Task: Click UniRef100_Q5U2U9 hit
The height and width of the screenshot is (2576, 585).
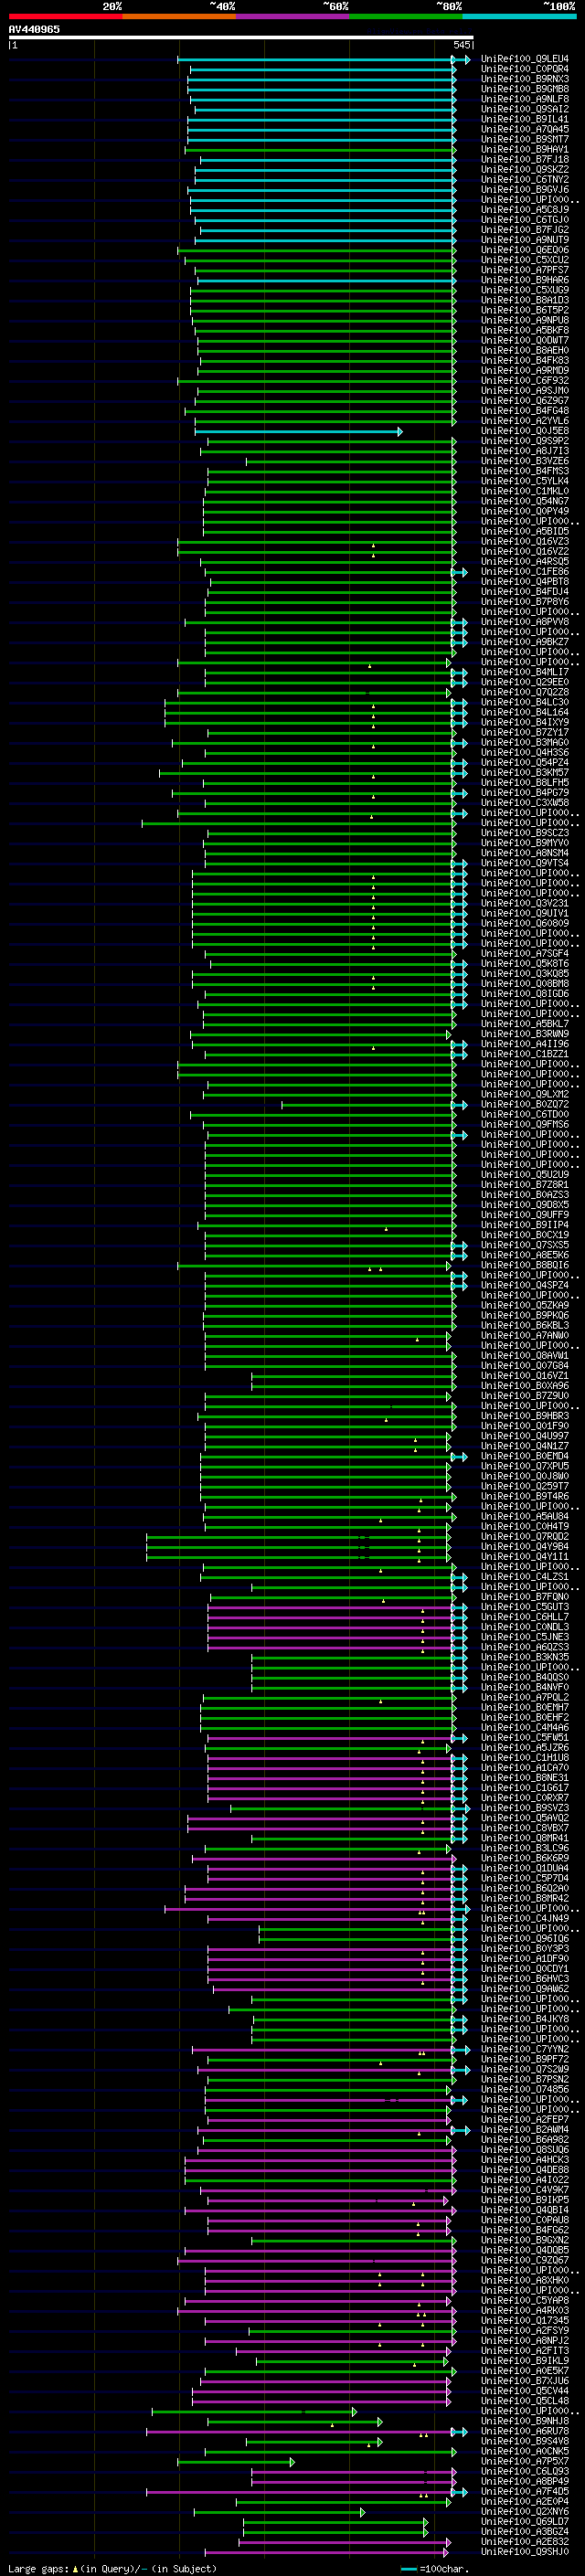Action: 525,1174
